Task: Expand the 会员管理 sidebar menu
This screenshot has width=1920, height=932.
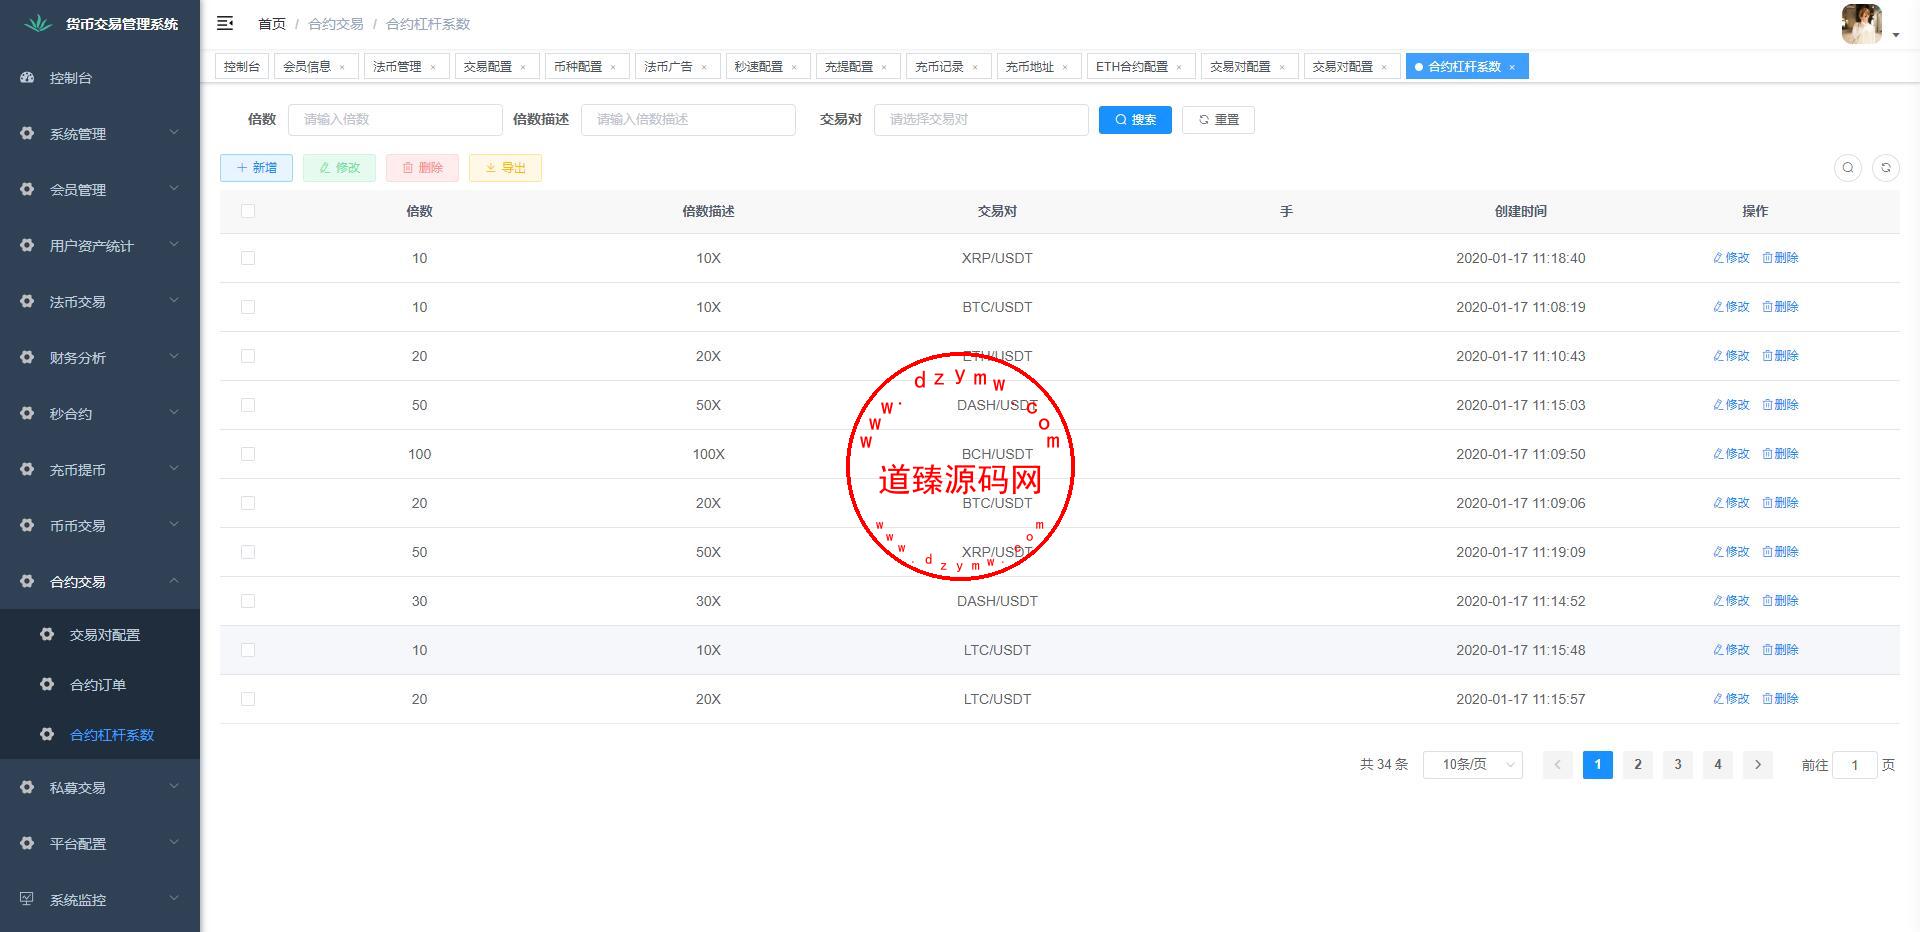Action: coord(100,189)
